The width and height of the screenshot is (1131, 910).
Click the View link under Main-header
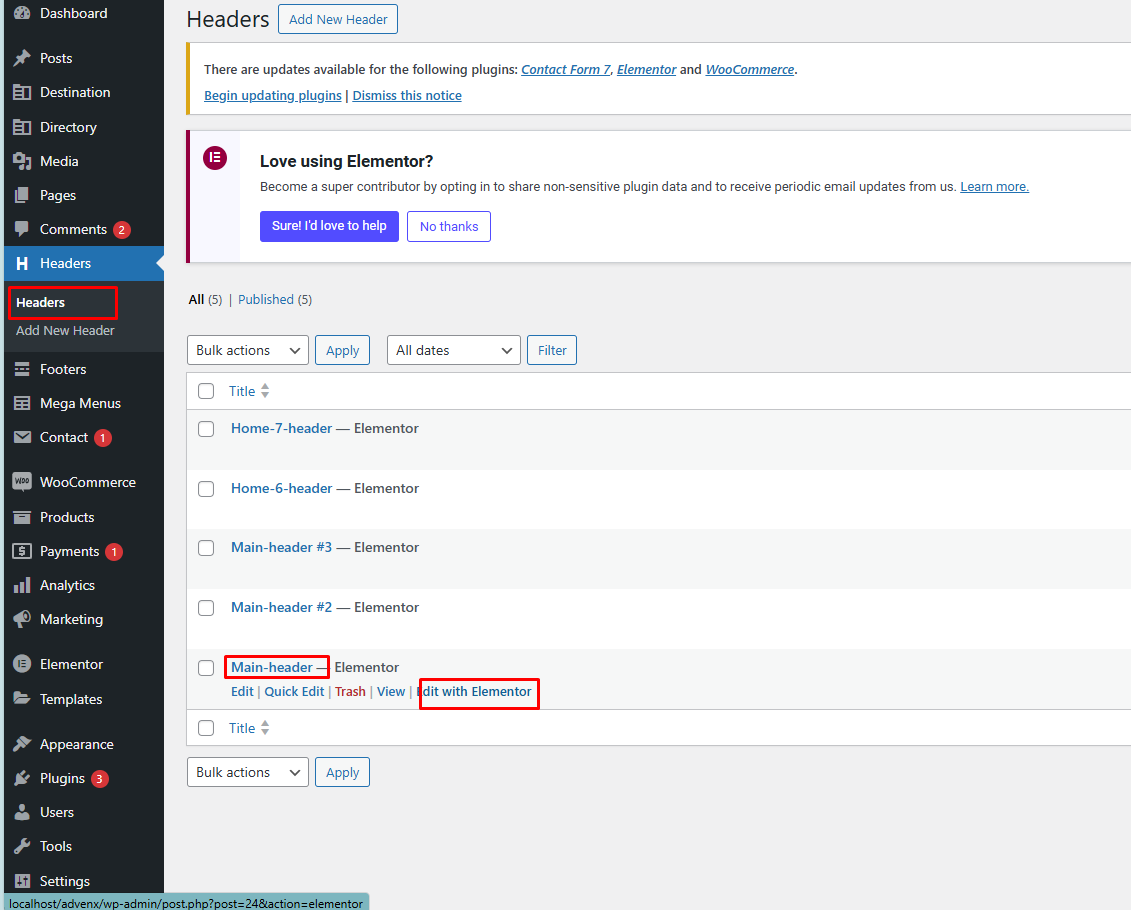[391, 692]
